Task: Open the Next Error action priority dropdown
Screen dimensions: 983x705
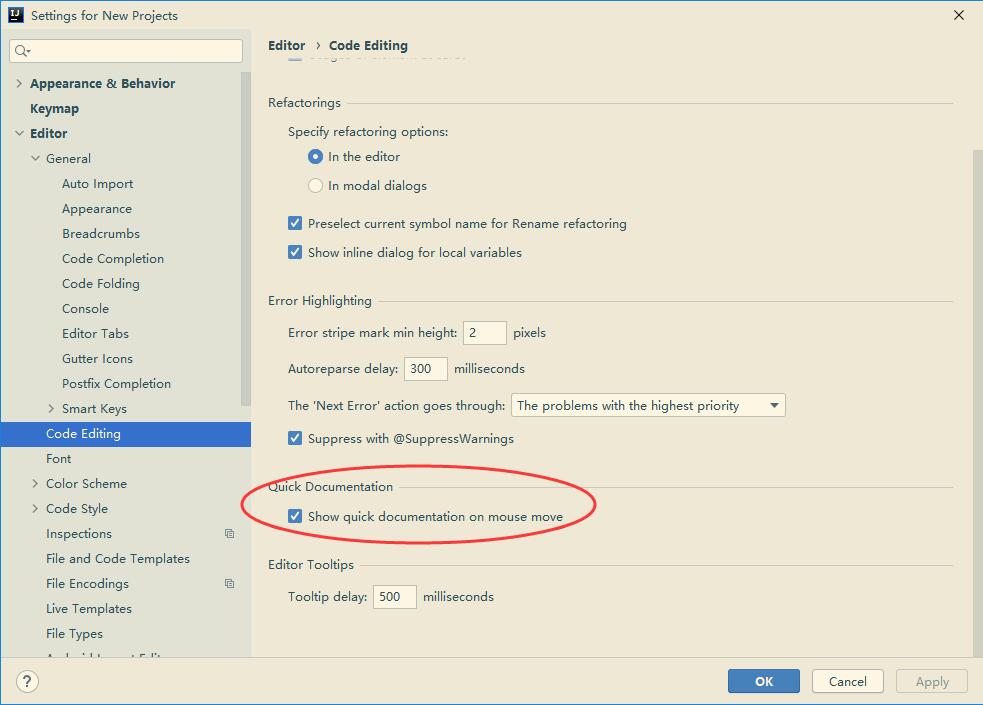Action: (648, 405)
